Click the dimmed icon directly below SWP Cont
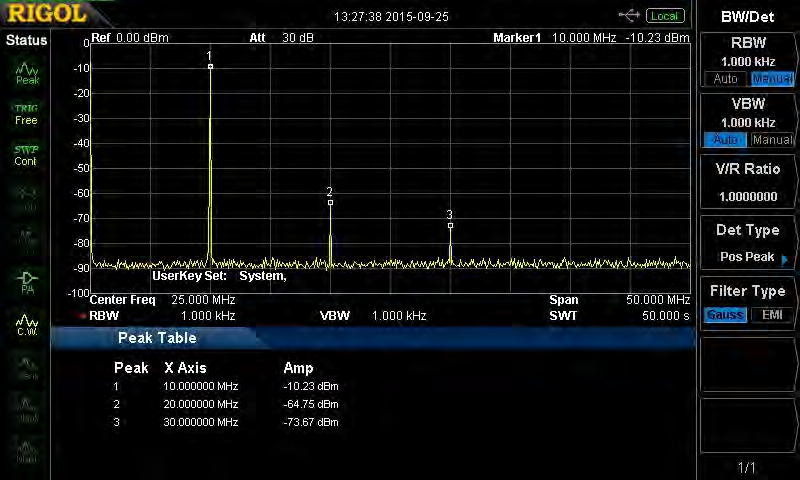Screen dimensions: 800x480 click(27, 198)
